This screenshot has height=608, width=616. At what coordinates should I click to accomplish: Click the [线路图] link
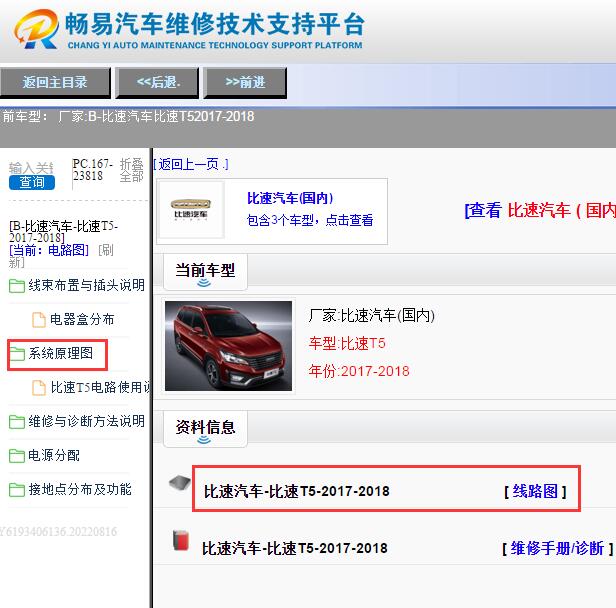[x=535, y=491]
